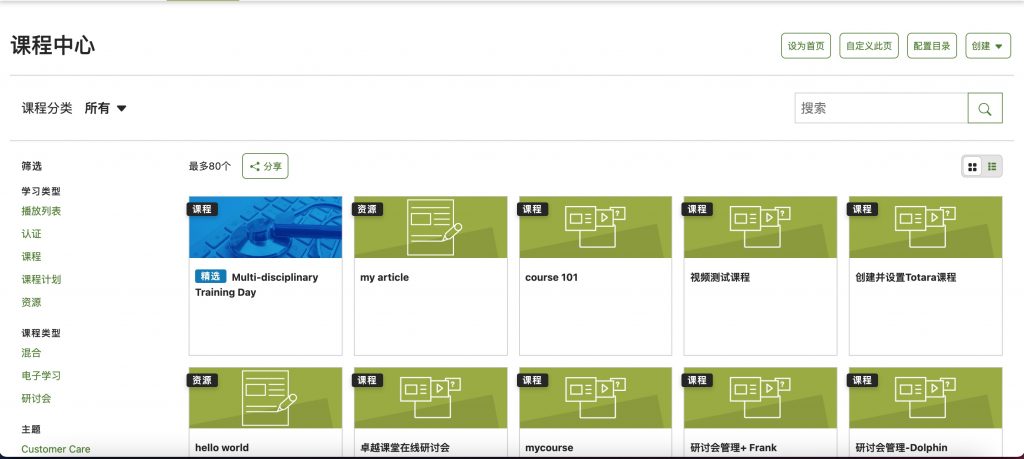
Task: Filter by 课程 in the 学习类型 sidebar
Action: coord(31,257)
